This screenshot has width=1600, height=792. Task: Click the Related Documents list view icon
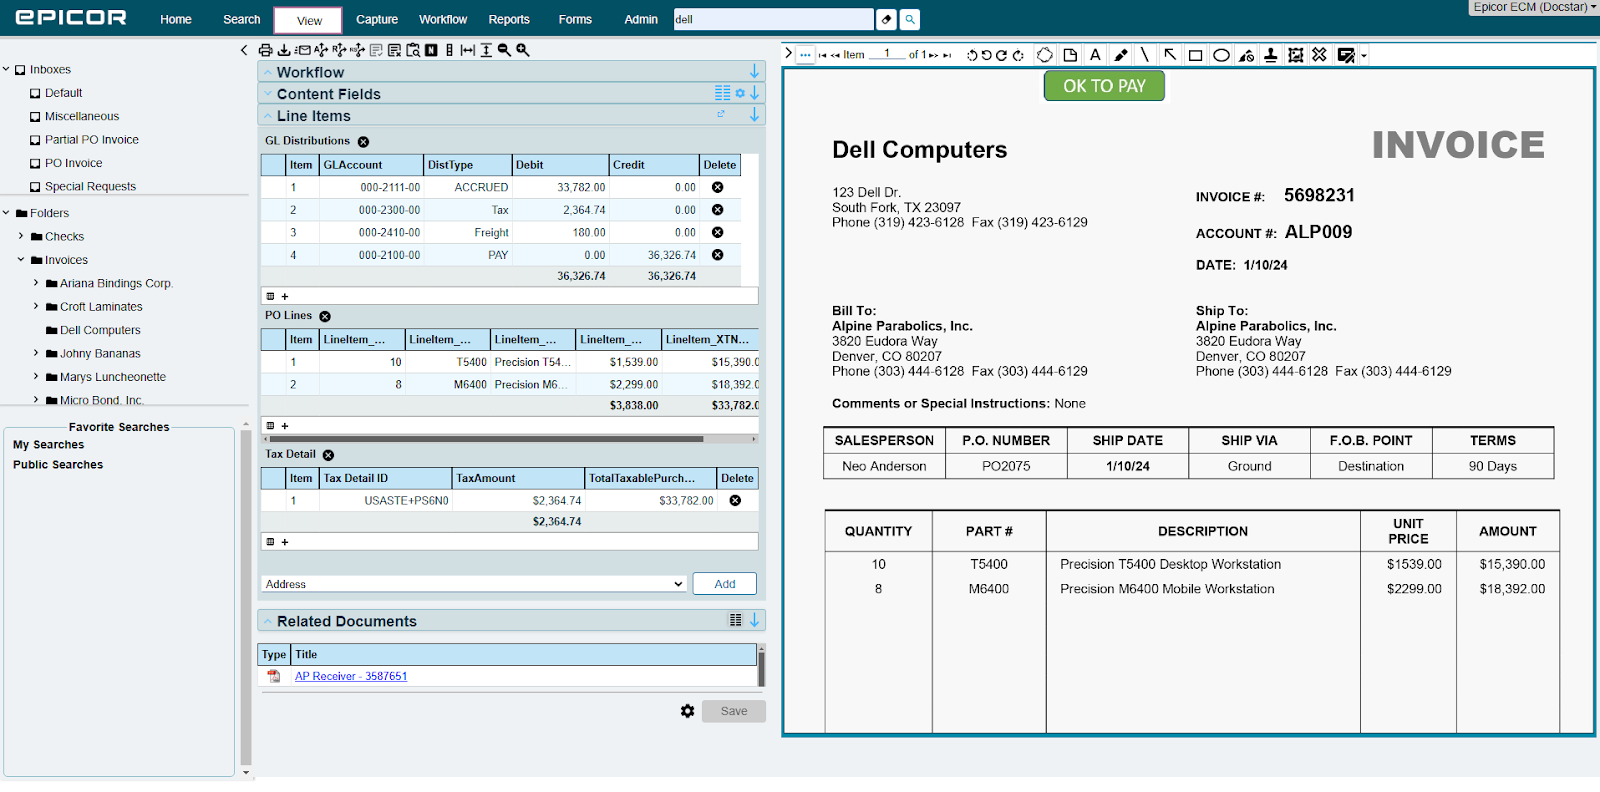click(x=736, y=620)
